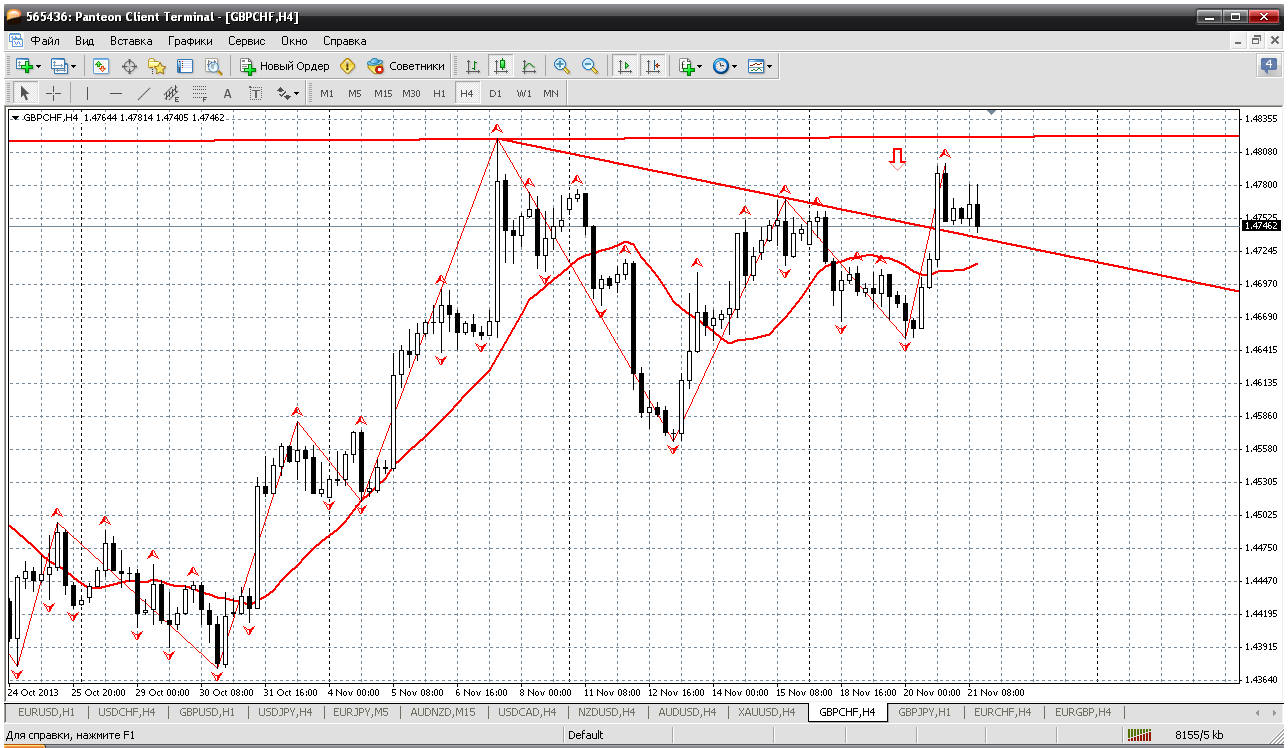Click the current price label 1.47462
1288x748 pixels.
(1261, 226)
